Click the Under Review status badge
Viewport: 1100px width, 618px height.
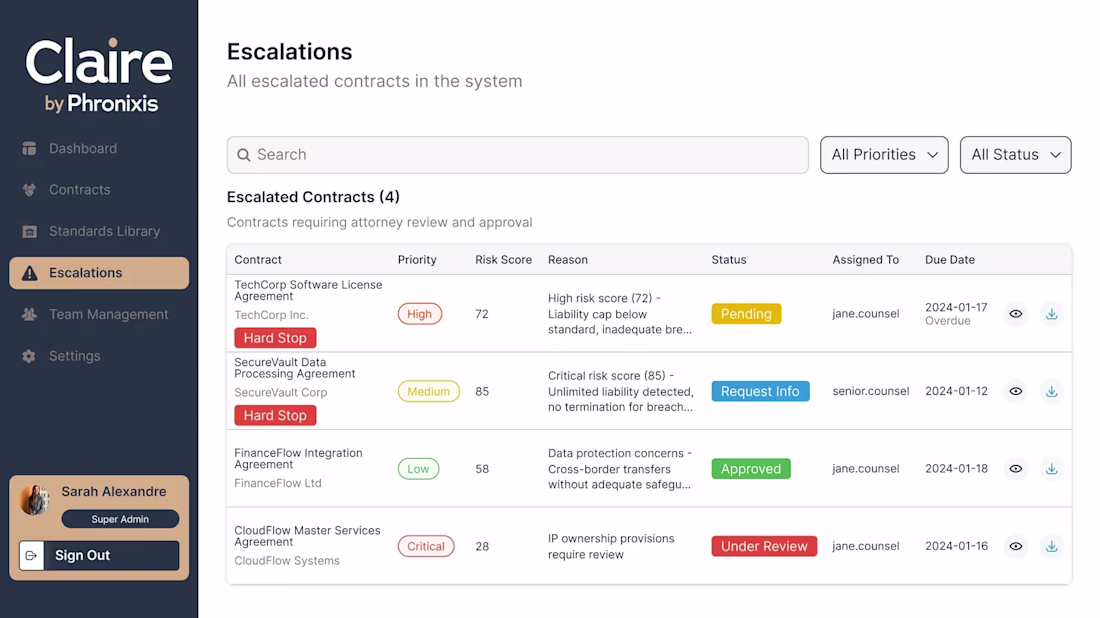(x=764, y=546)
